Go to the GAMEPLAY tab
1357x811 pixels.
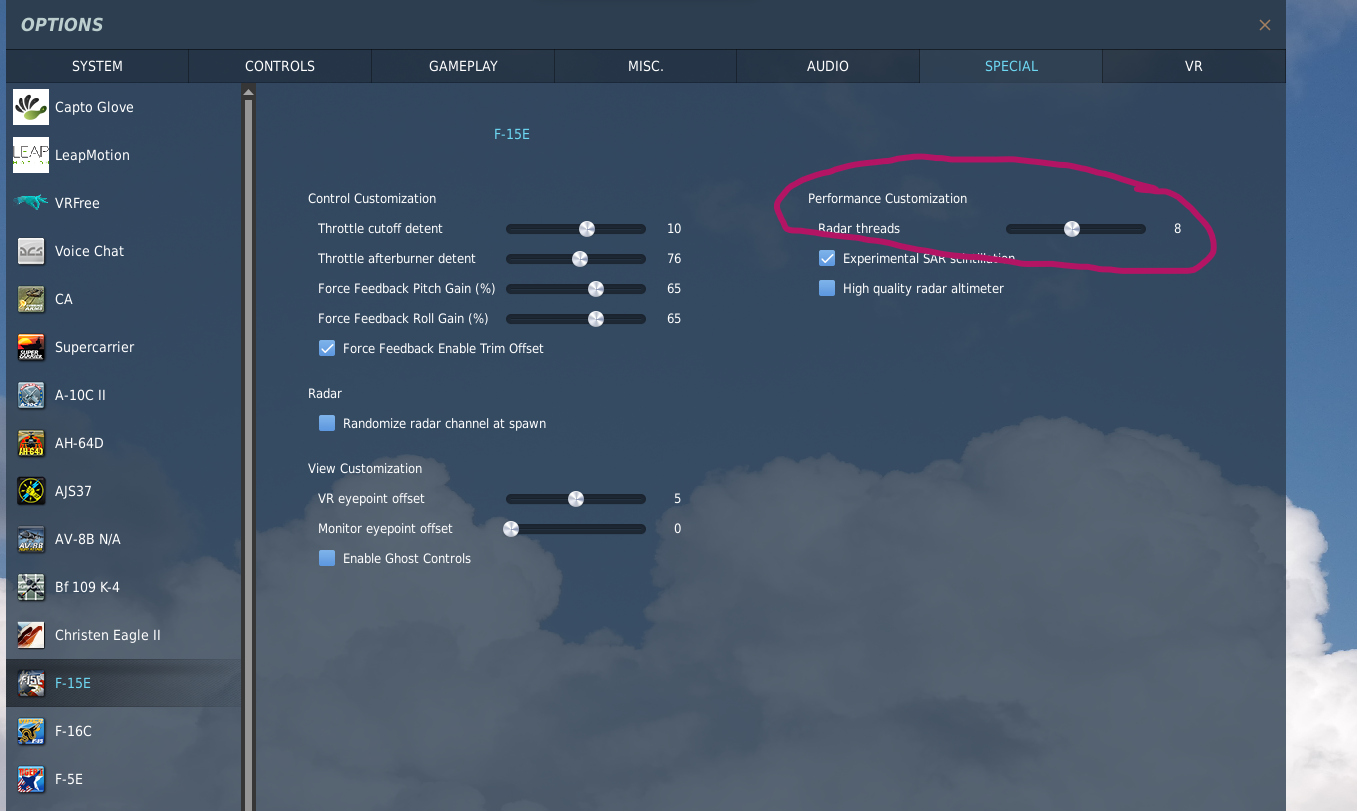pyautogui.click(x=463, y=66)
